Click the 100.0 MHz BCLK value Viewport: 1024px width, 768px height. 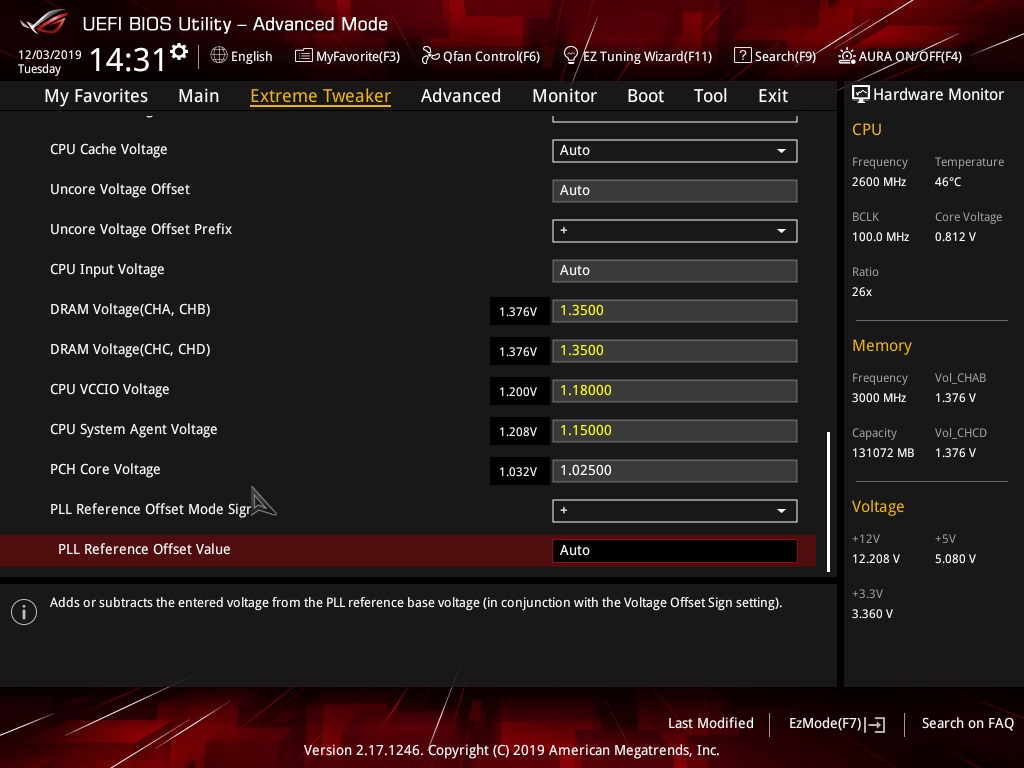tap(880, 237)
